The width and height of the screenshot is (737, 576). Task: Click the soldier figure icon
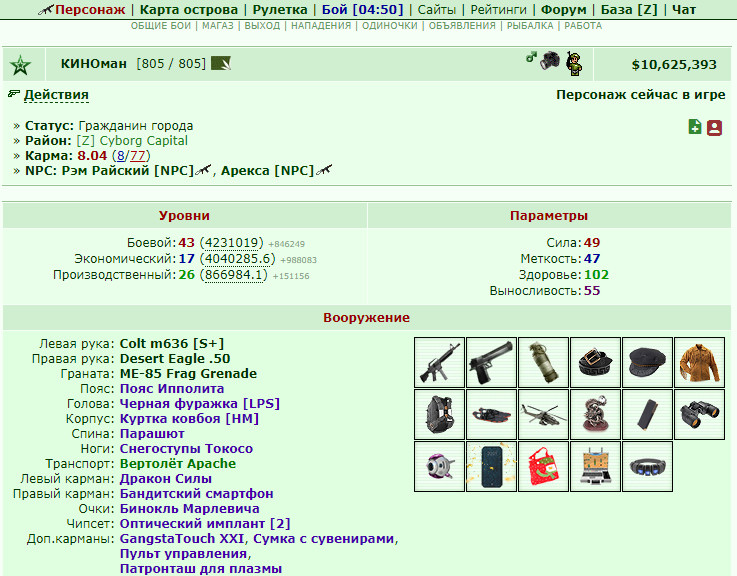pyautogui.click(x=574, y=63)
